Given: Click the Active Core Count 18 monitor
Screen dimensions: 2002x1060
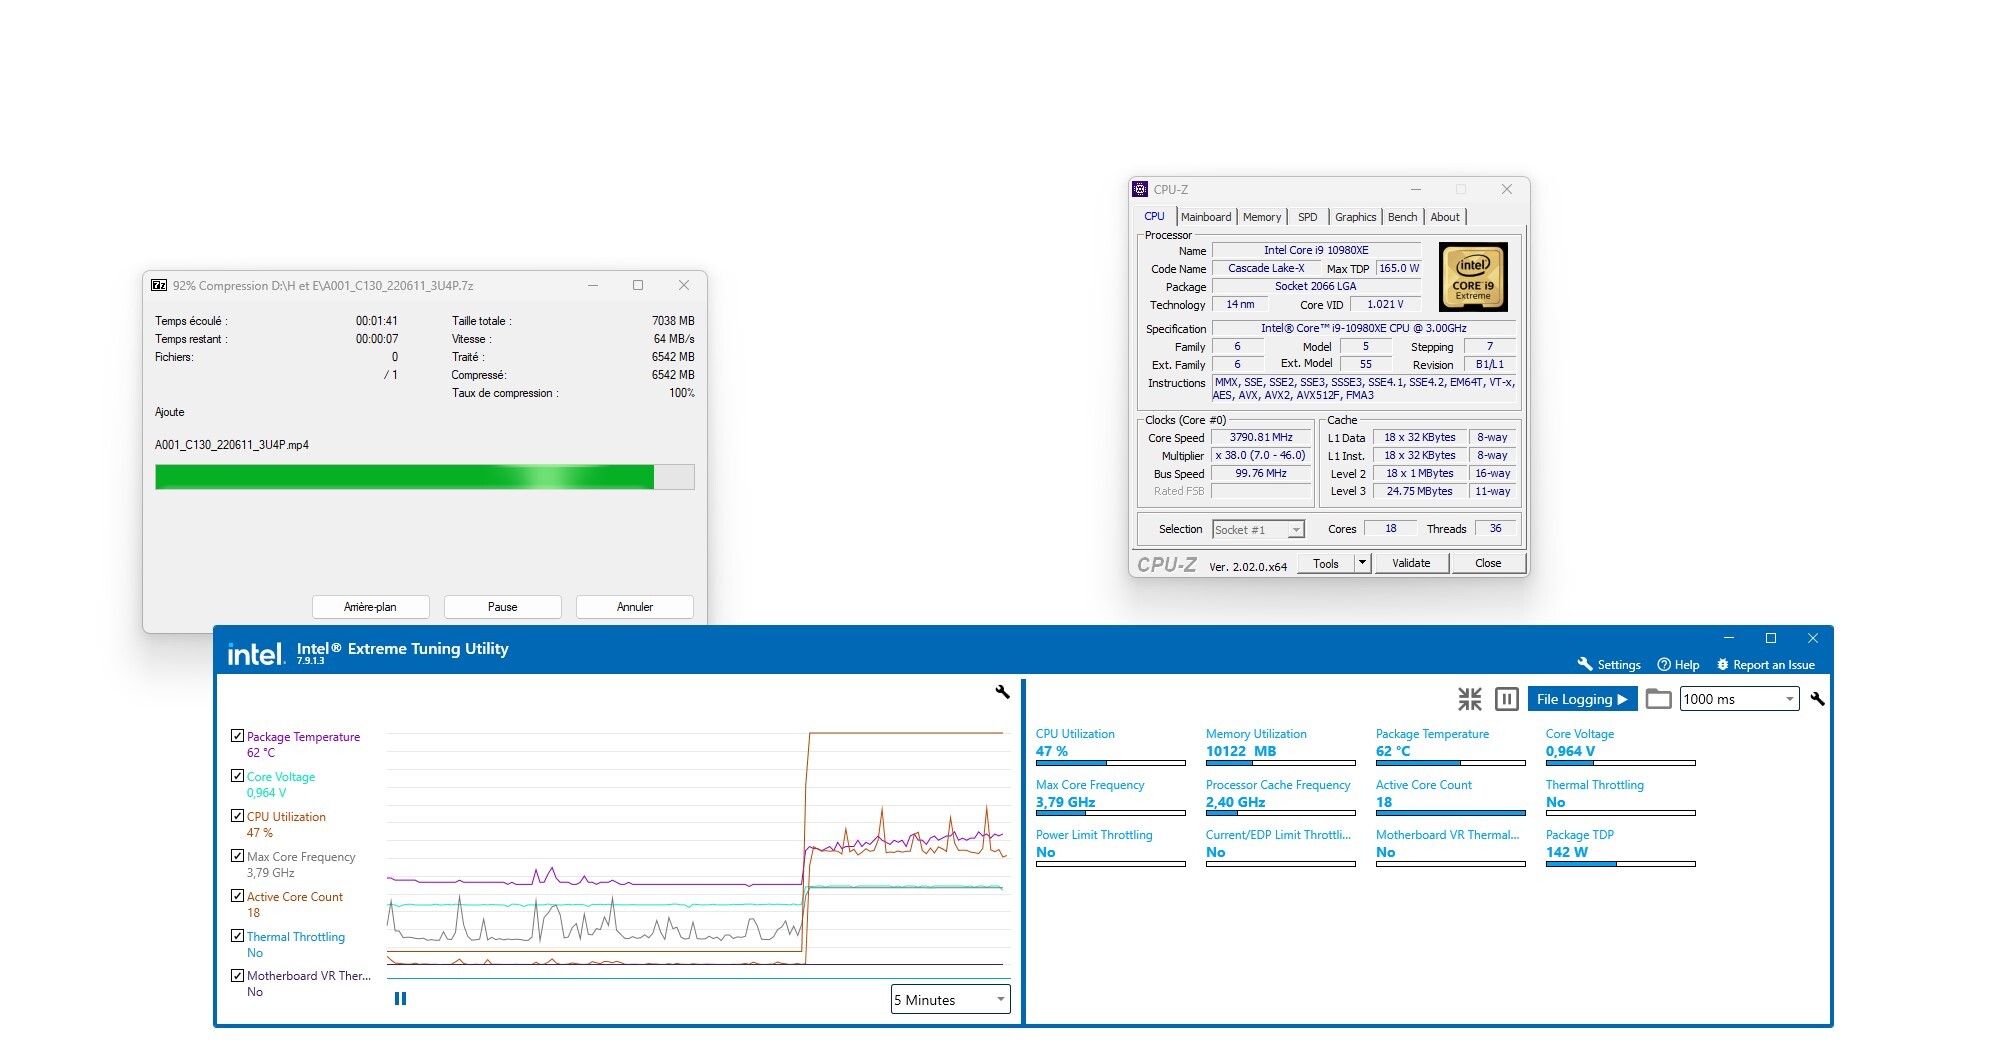Looking at the screenshot, I should [x=1450, y=799].
